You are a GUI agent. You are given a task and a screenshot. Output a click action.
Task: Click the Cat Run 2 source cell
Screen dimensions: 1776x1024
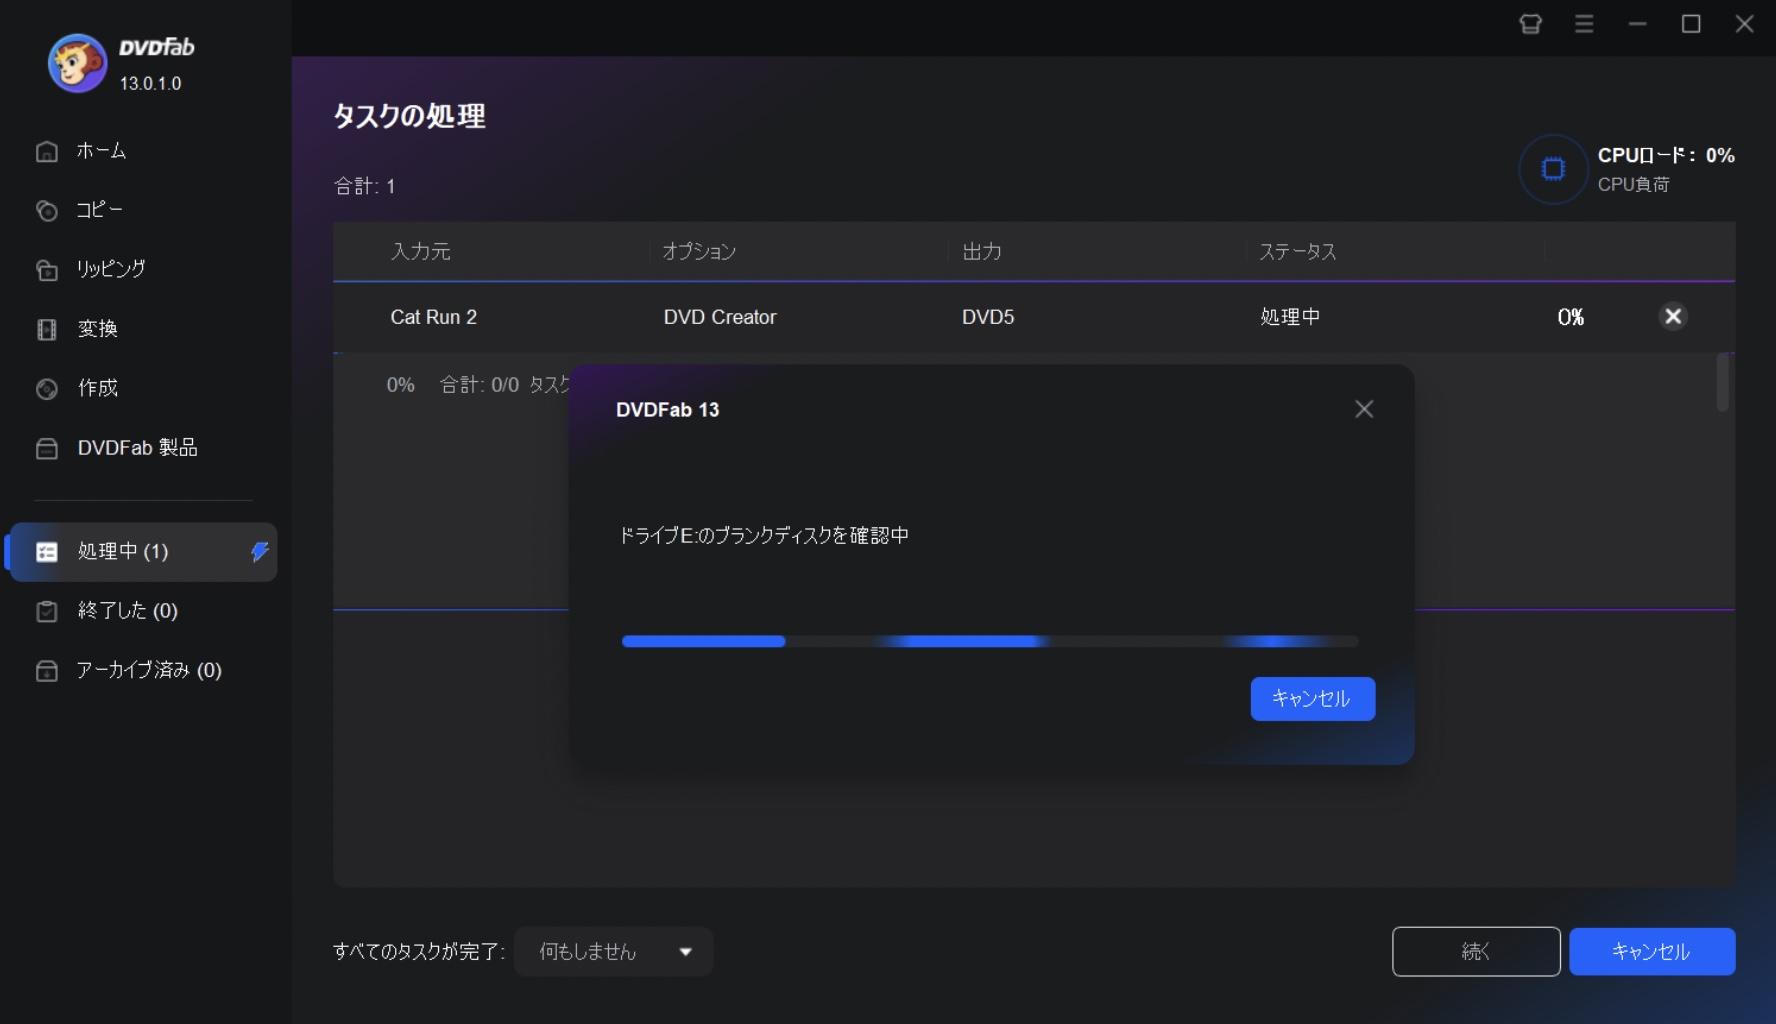(x=434, y=317)
